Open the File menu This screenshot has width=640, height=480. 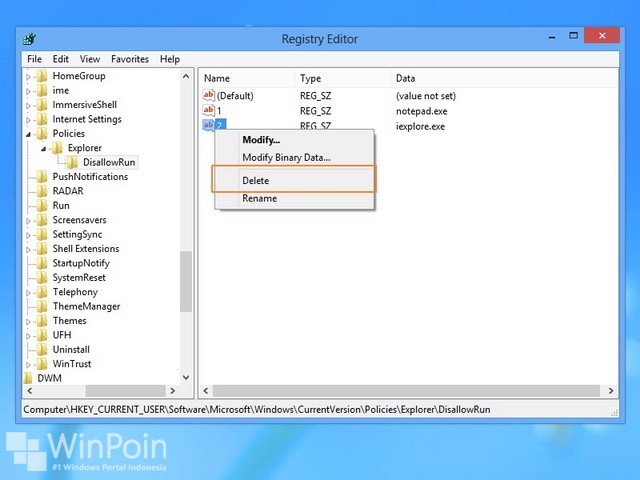tap(34, 59)
